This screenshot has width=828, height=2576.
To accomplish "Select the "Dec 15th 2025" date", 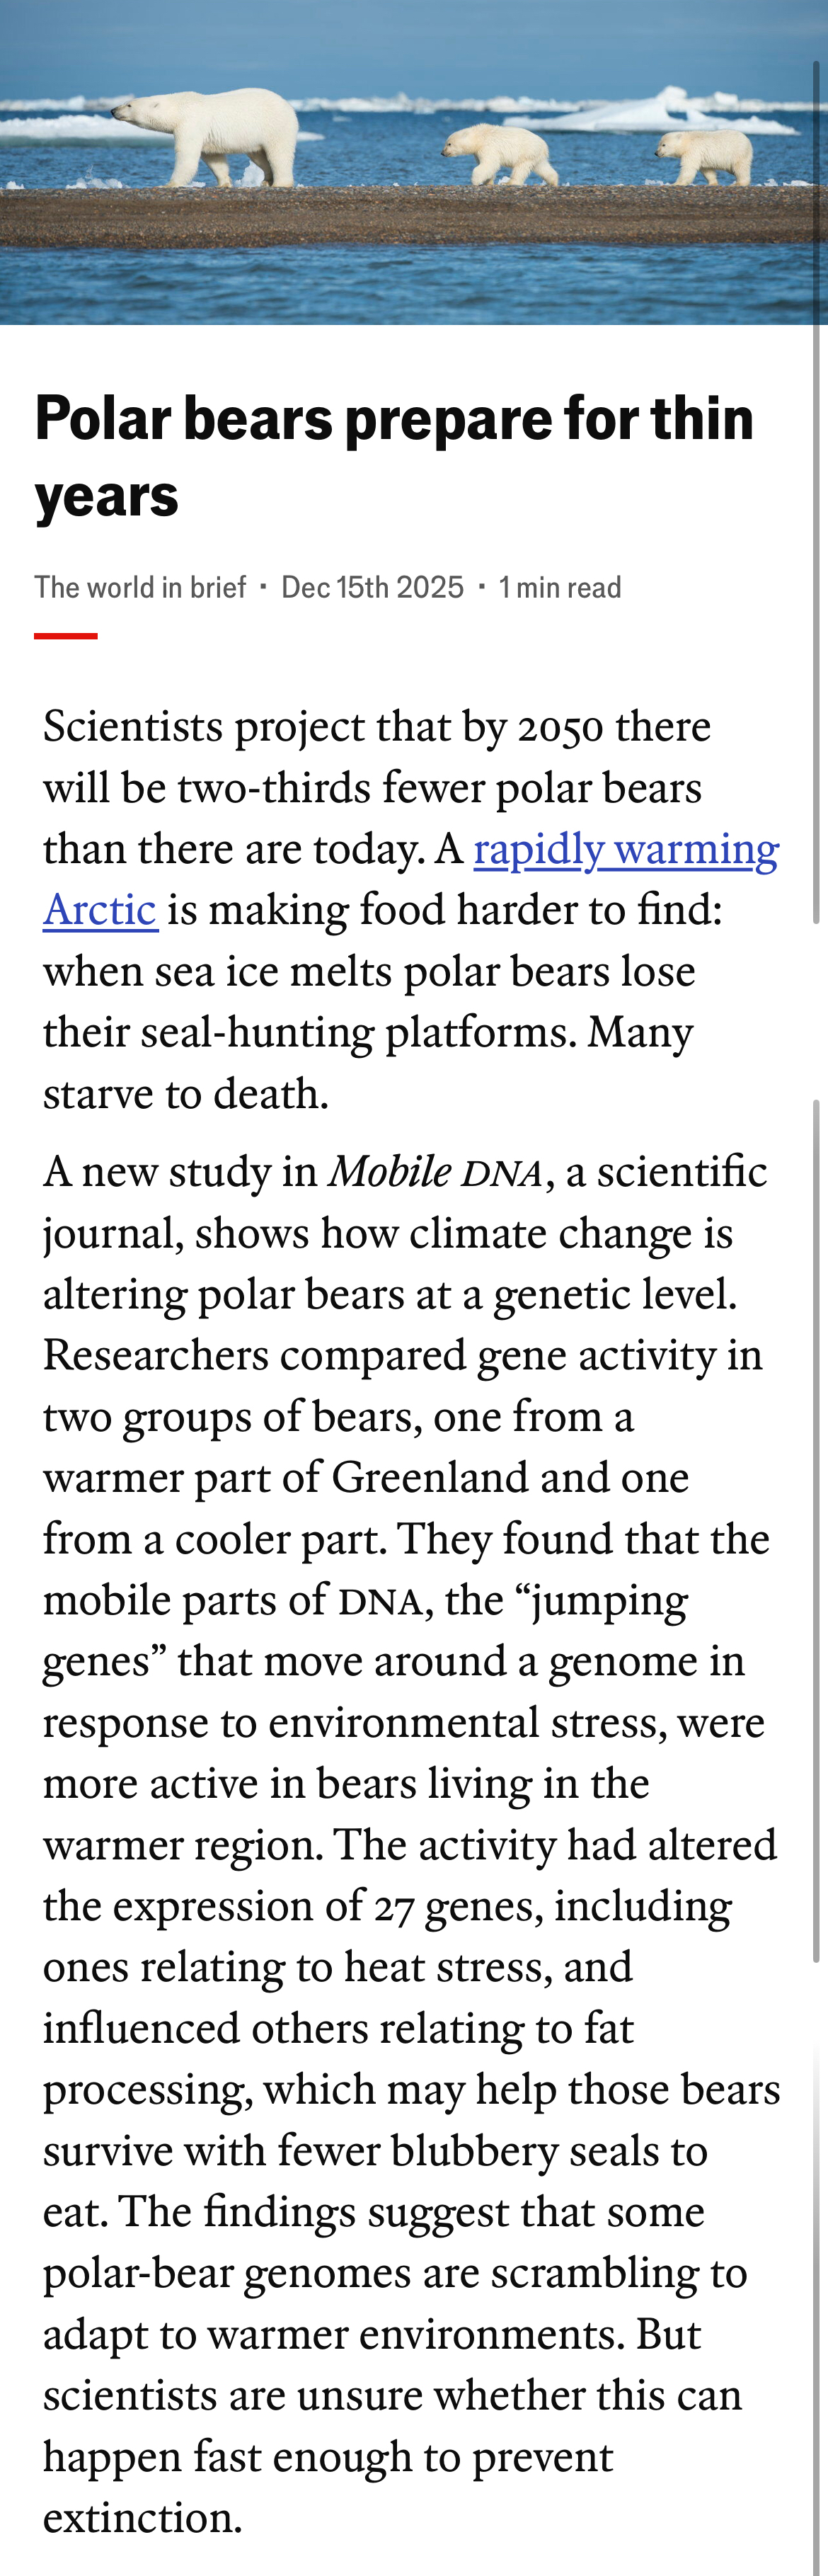I will [372, 587].
